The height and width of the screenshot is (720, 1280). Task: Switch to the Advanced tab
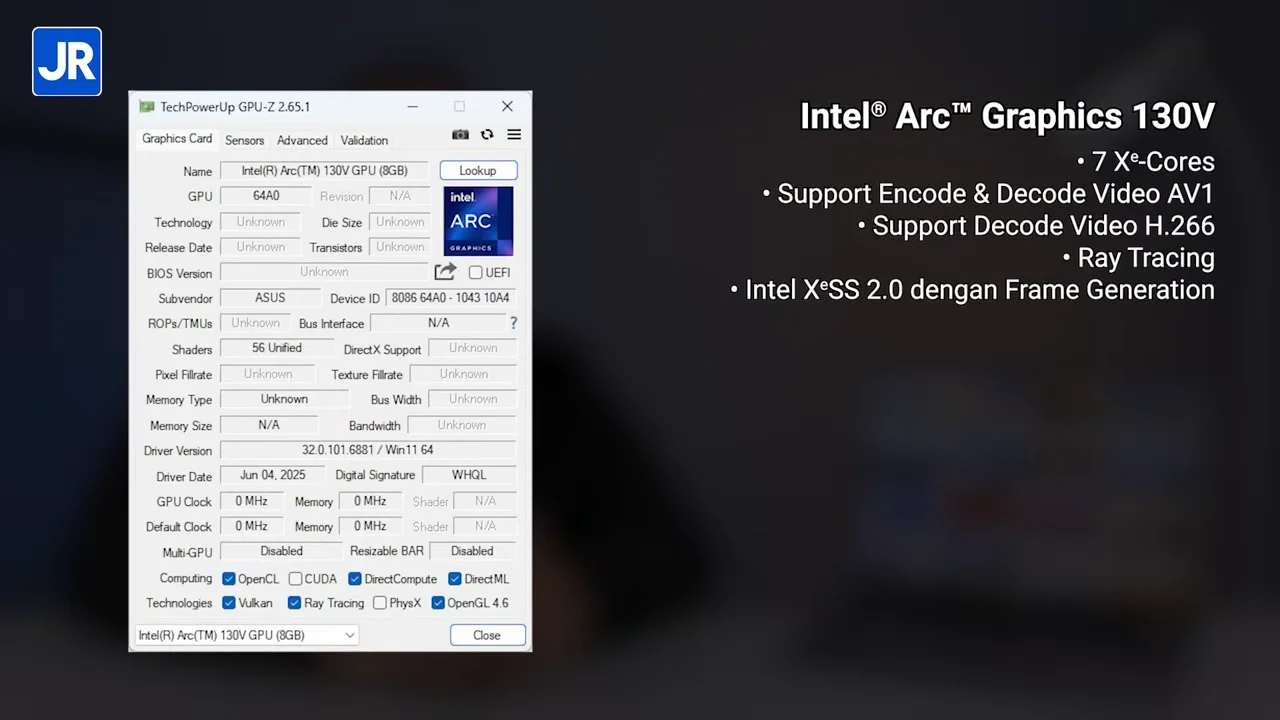(x=302, y=141)
